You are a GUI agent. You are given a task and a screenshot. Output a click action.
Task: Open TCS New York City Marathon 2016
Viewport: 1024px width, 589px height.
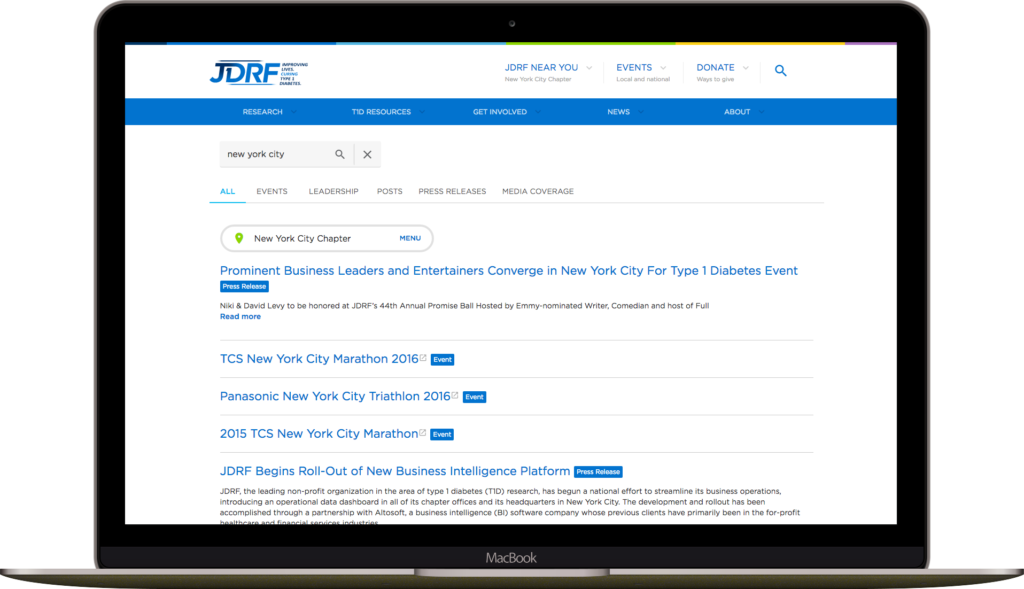[319, 358]
